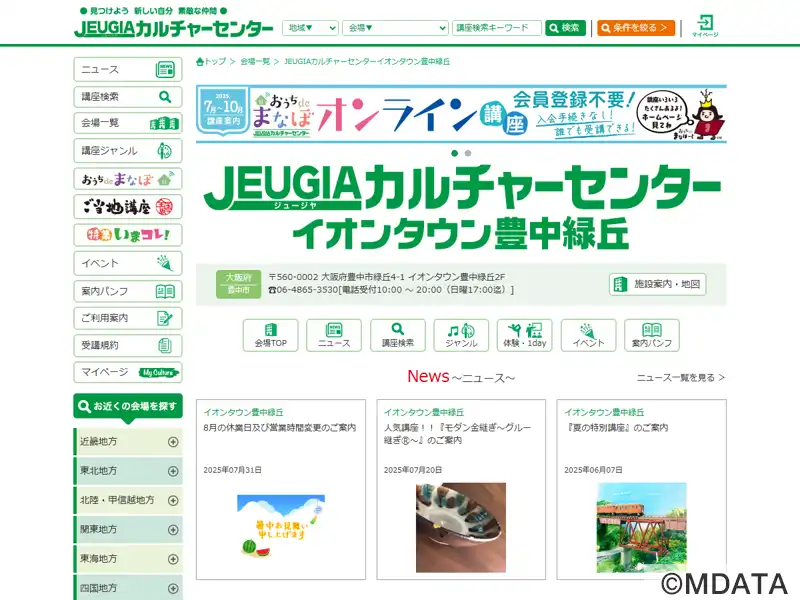Open the 夏の特別講座 news title

616,428
